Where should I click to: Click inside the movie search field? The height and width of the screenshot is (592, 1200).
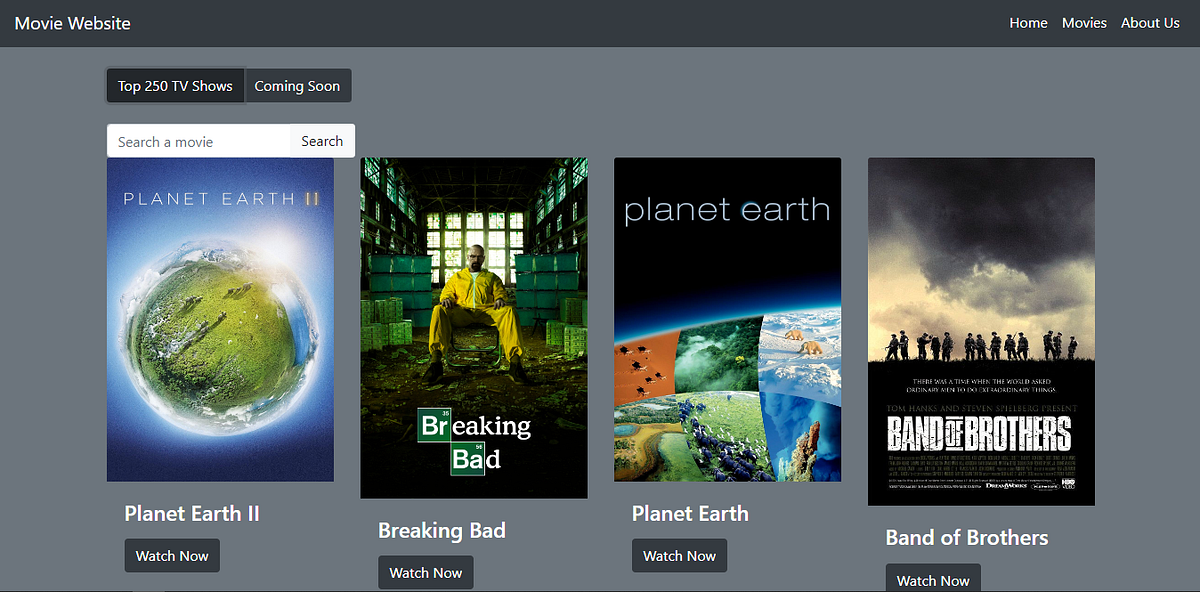point(195,141)
